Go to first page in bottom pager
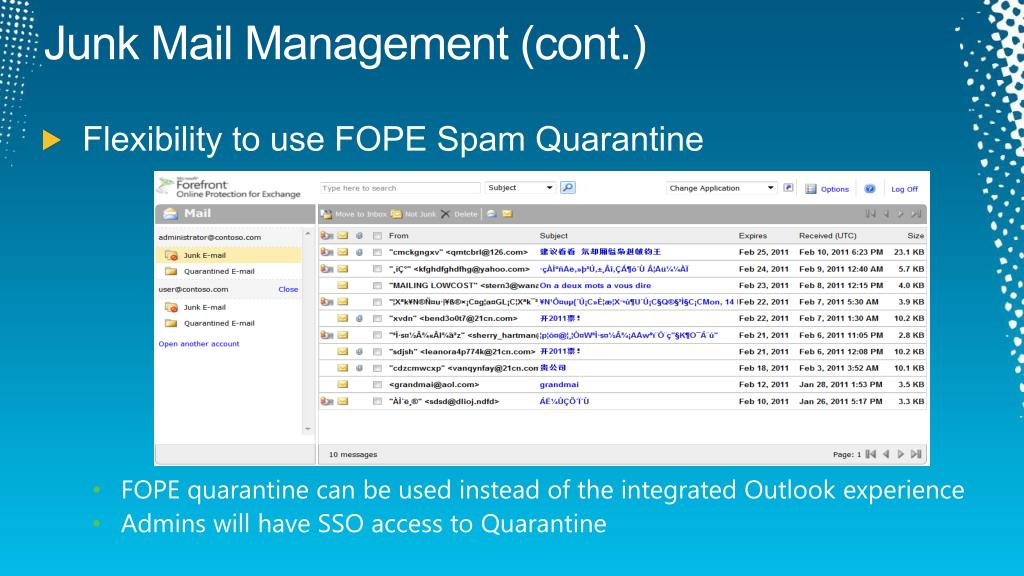Screen dimensions: 1024x576 [871, 454]
